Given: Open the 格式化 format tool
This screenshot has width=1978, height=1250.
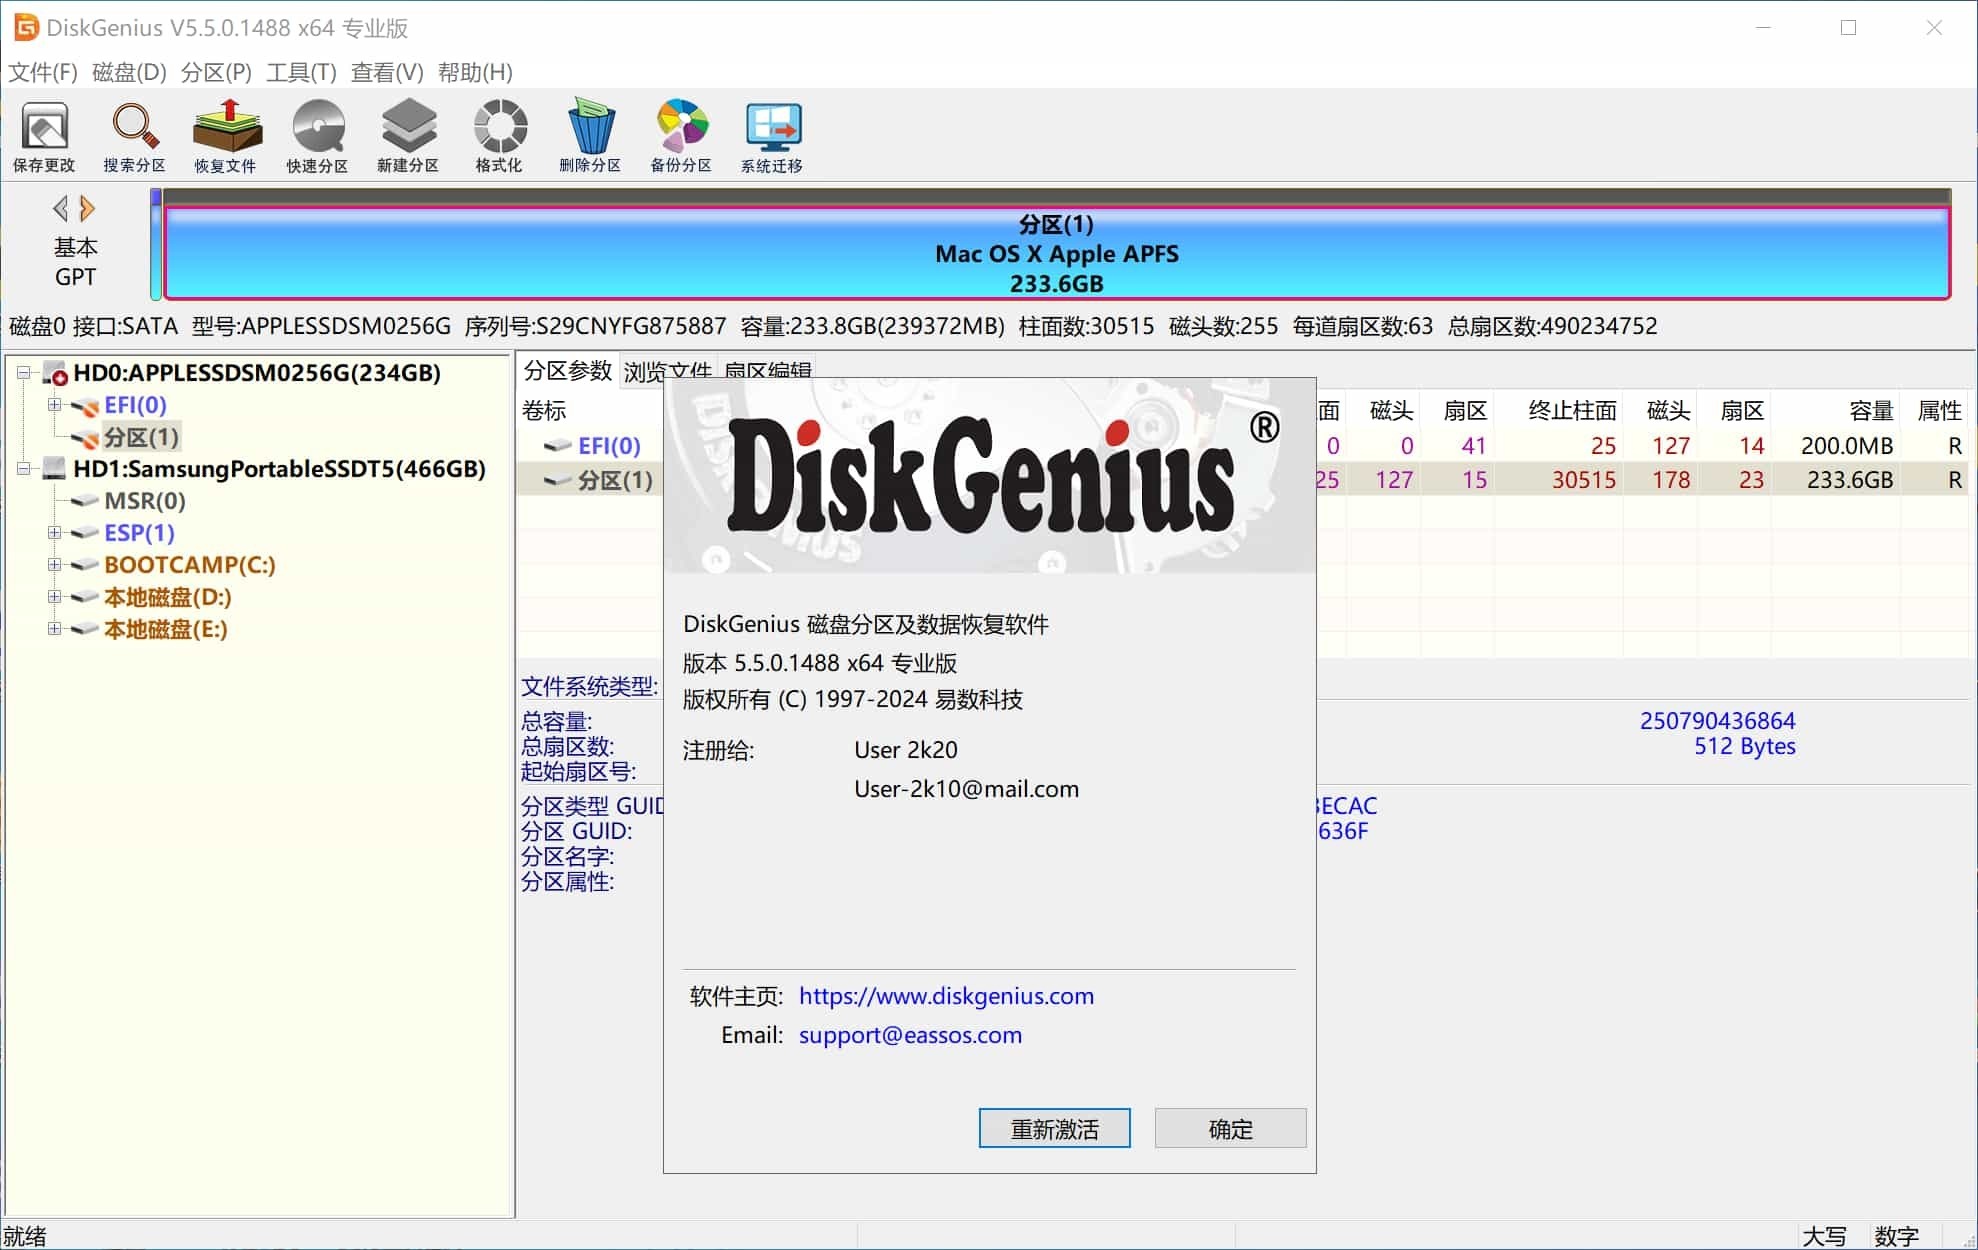Looking at the screenshot, I should [x=499, y=135].
